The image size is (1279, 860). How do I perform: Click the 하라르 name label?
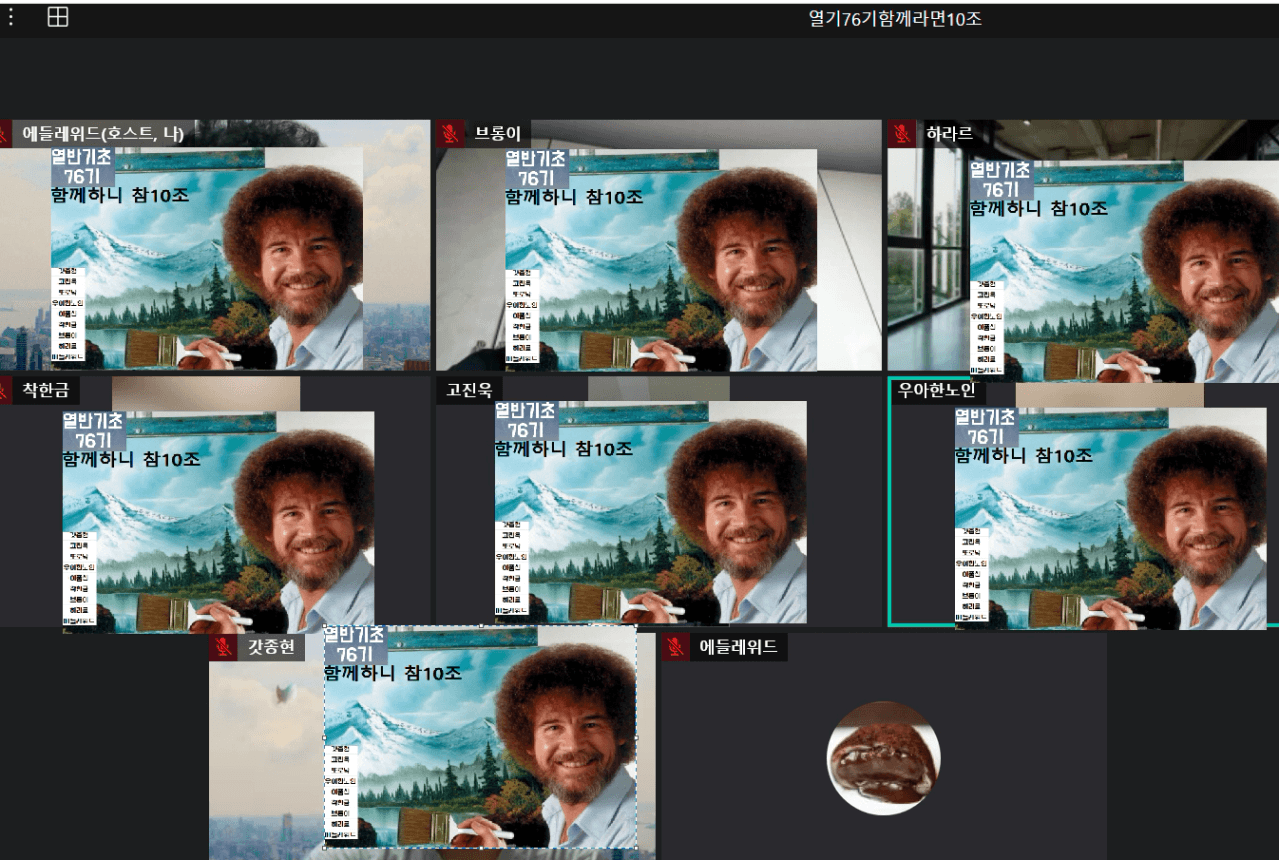948,134
